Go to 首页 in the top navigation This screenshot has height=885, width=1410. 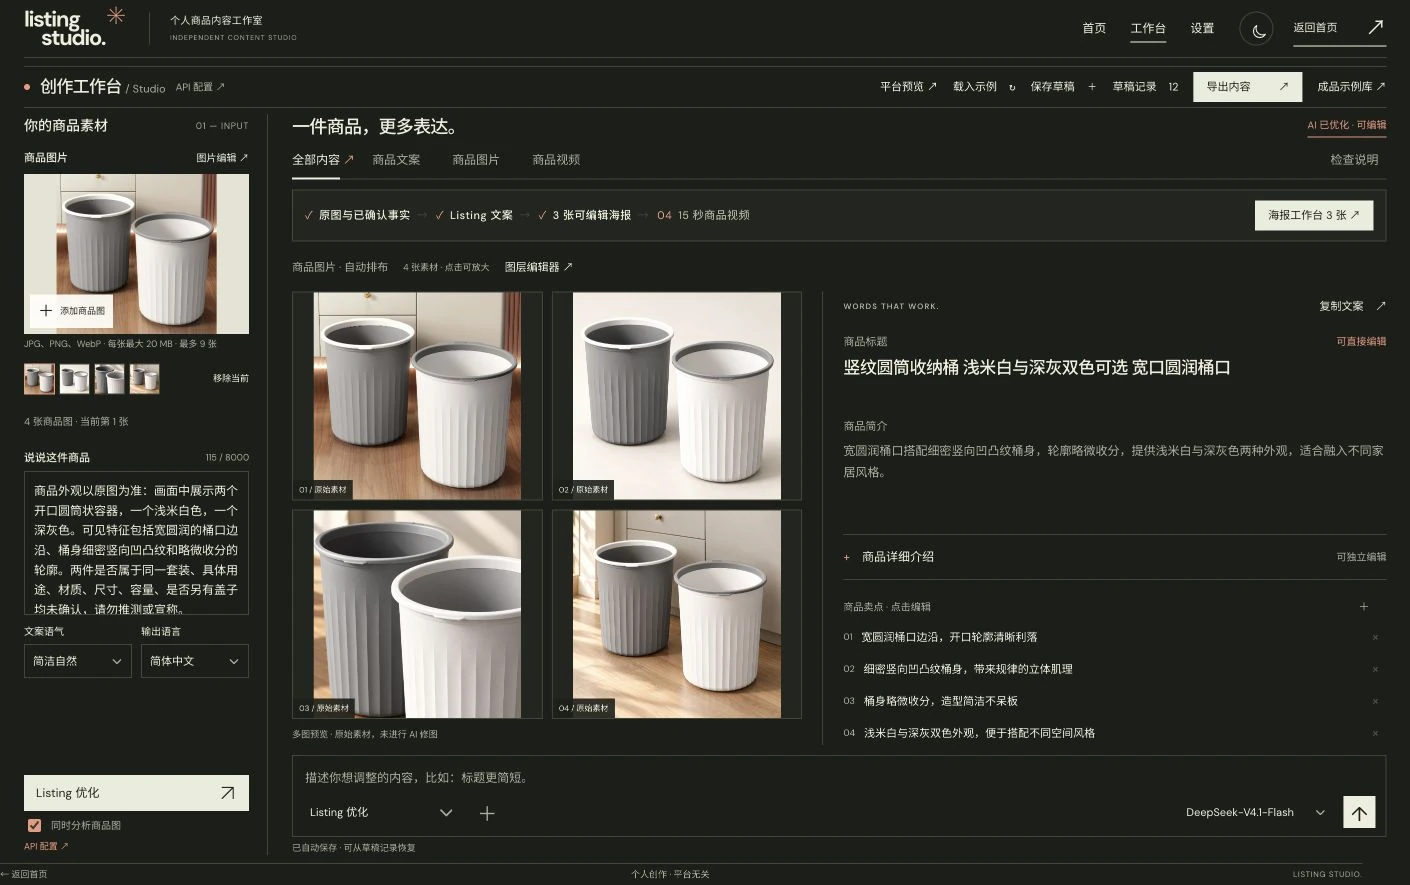[x=1094, y=28]
